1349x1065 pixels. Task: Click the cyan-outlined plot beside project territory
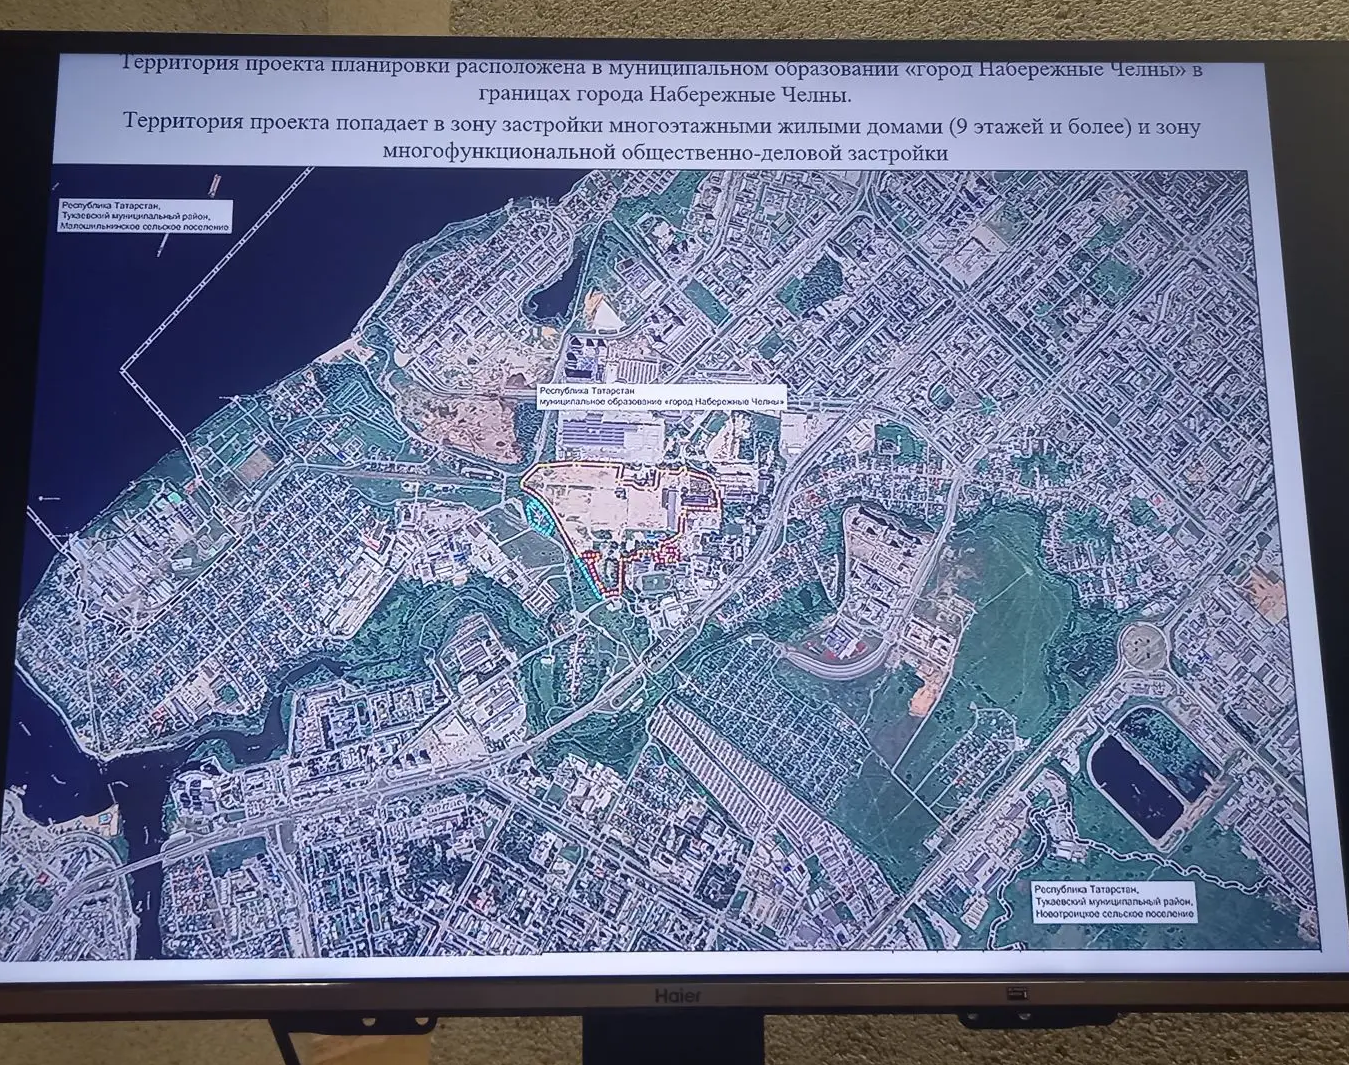[x=540, y=517]
